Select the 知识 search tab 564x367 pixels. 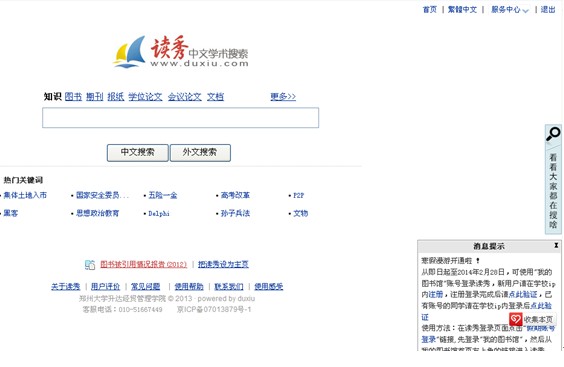[53, 96]
